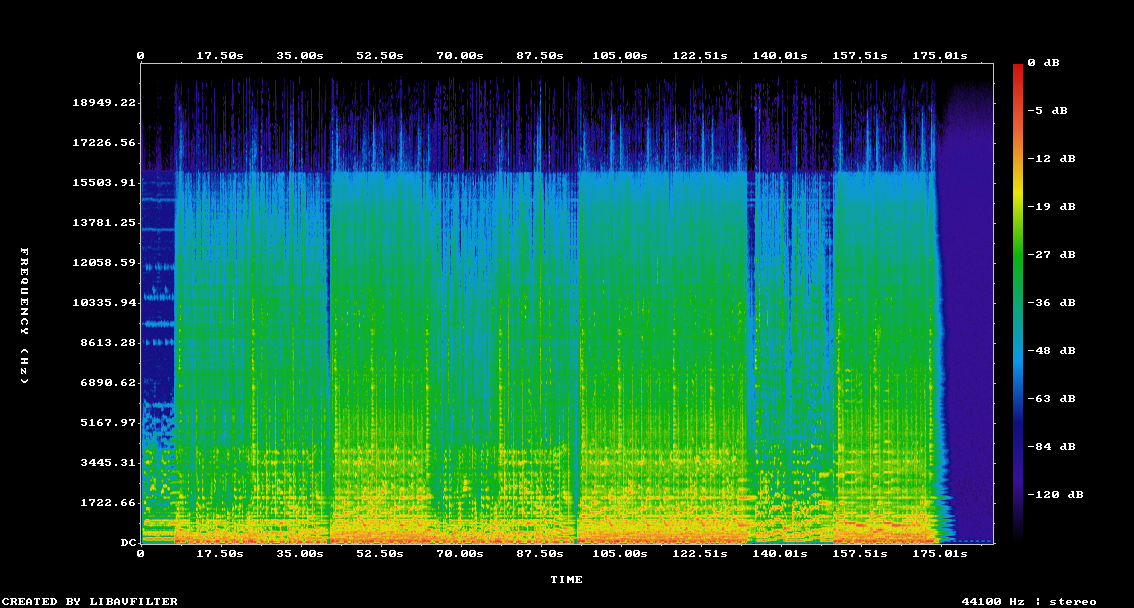Select the 122.51s marker on the top time axis

699,55
